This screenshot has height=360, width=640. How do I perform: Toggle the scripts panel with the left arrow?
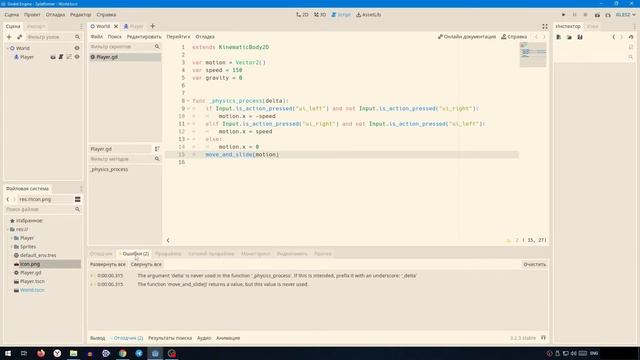click(x=168, y=240)
